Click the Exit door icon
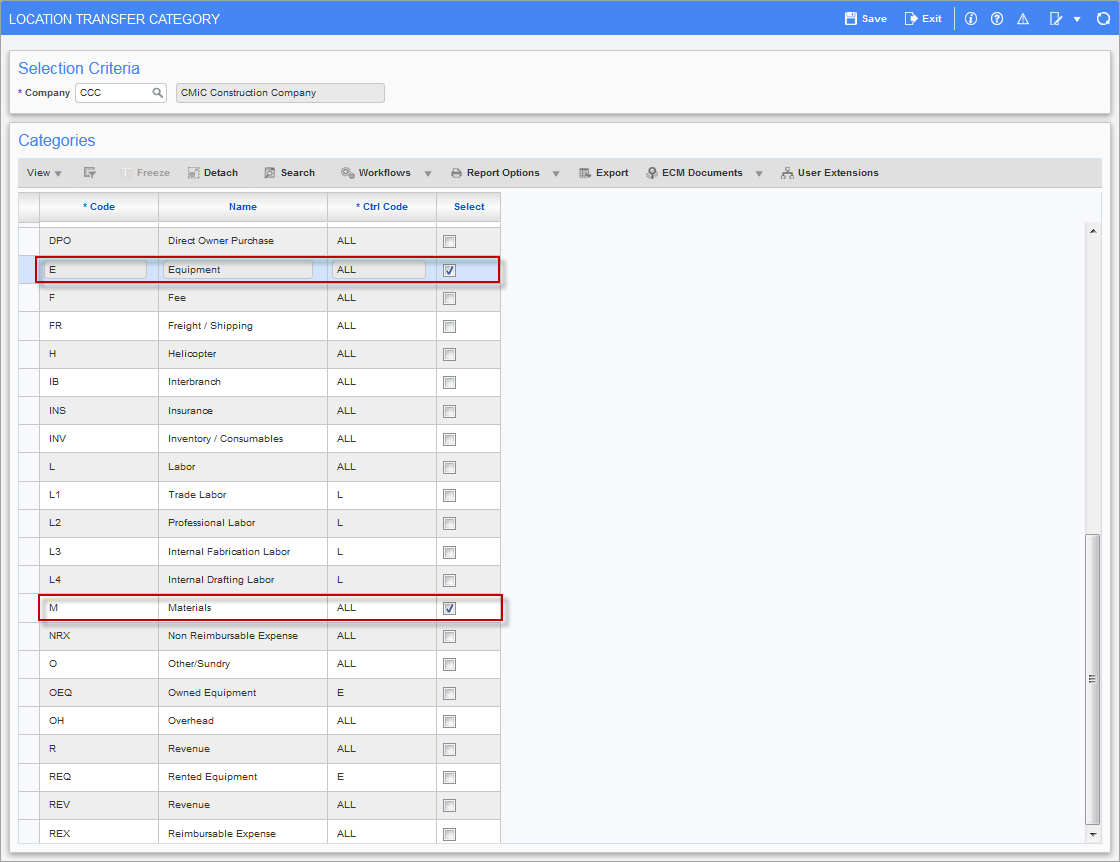Image resolution: width=1120 pixels, height=862 pixels. point(911,19)
